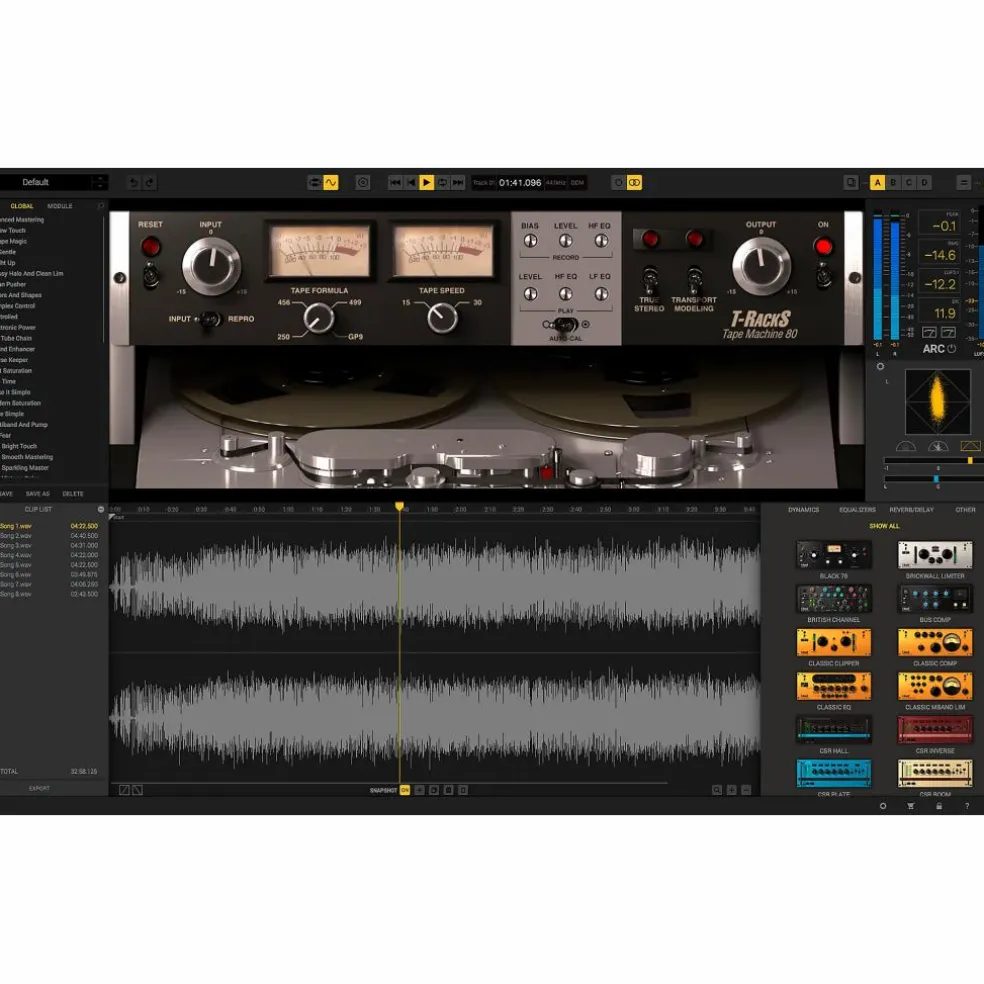Screen dimensions: 984x984
Task: Click the balance meter blue marker
Action: pos(936,479)
